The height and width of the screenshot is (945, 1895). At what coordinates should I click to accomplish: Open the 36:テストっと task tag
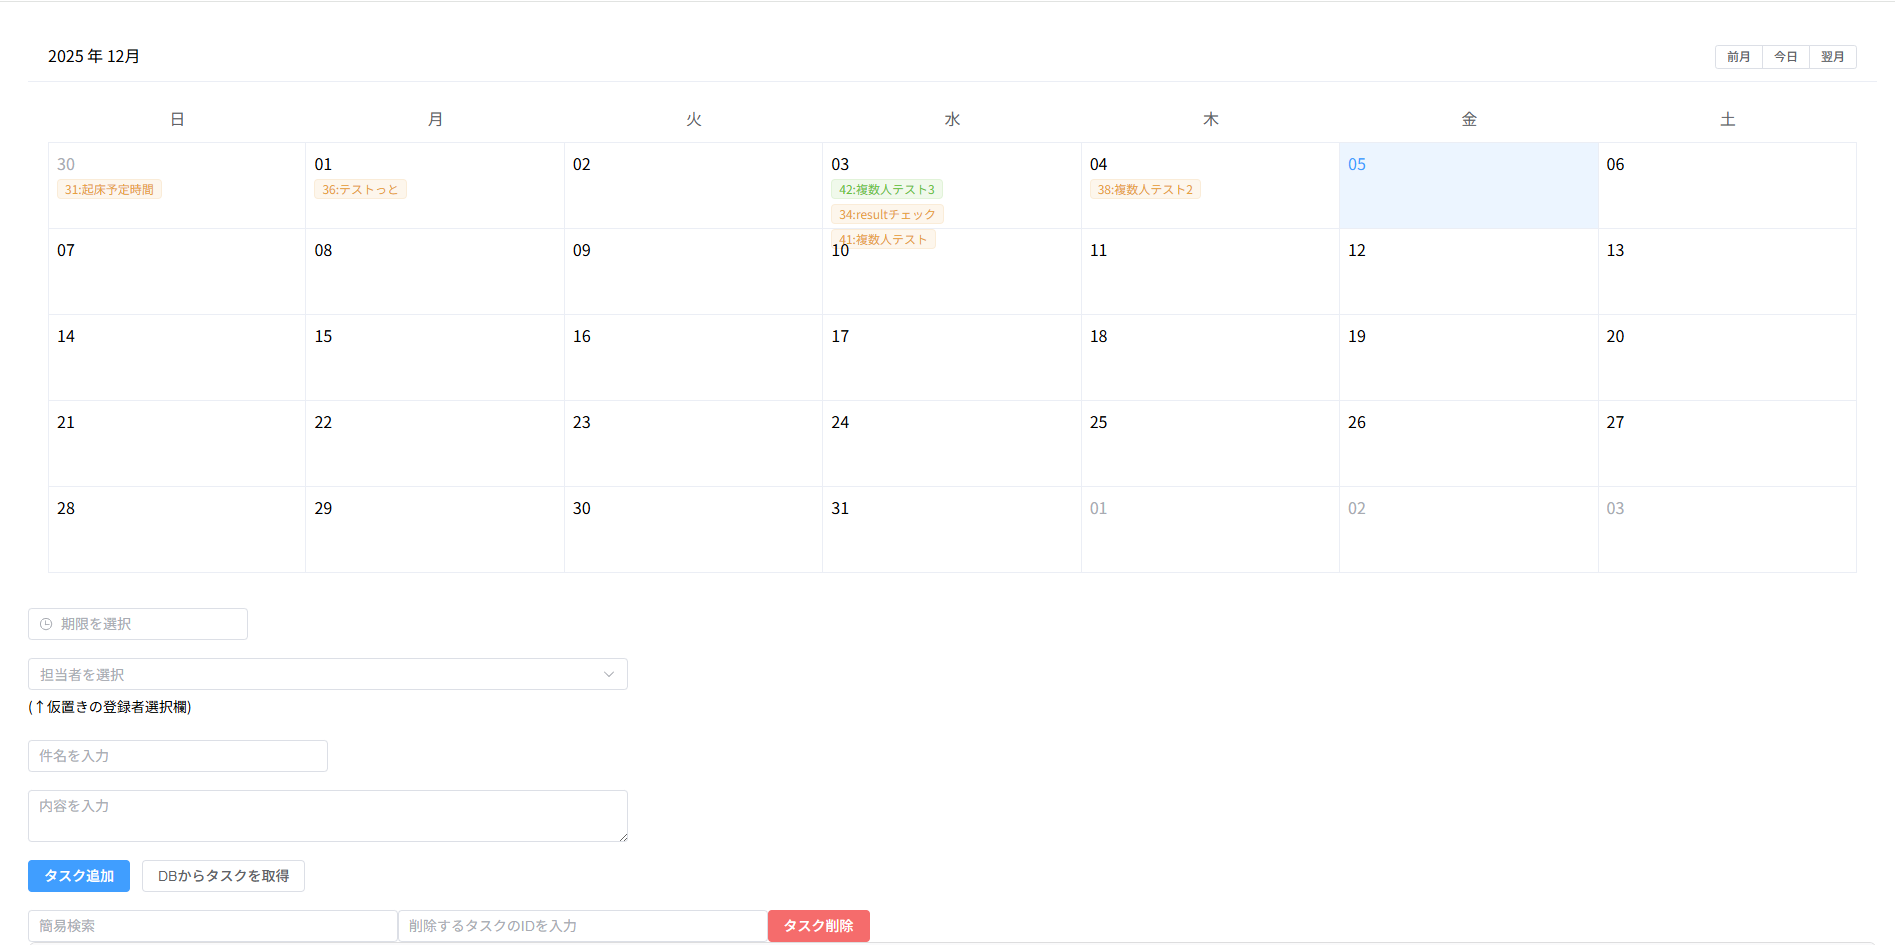tap(360, 190)
